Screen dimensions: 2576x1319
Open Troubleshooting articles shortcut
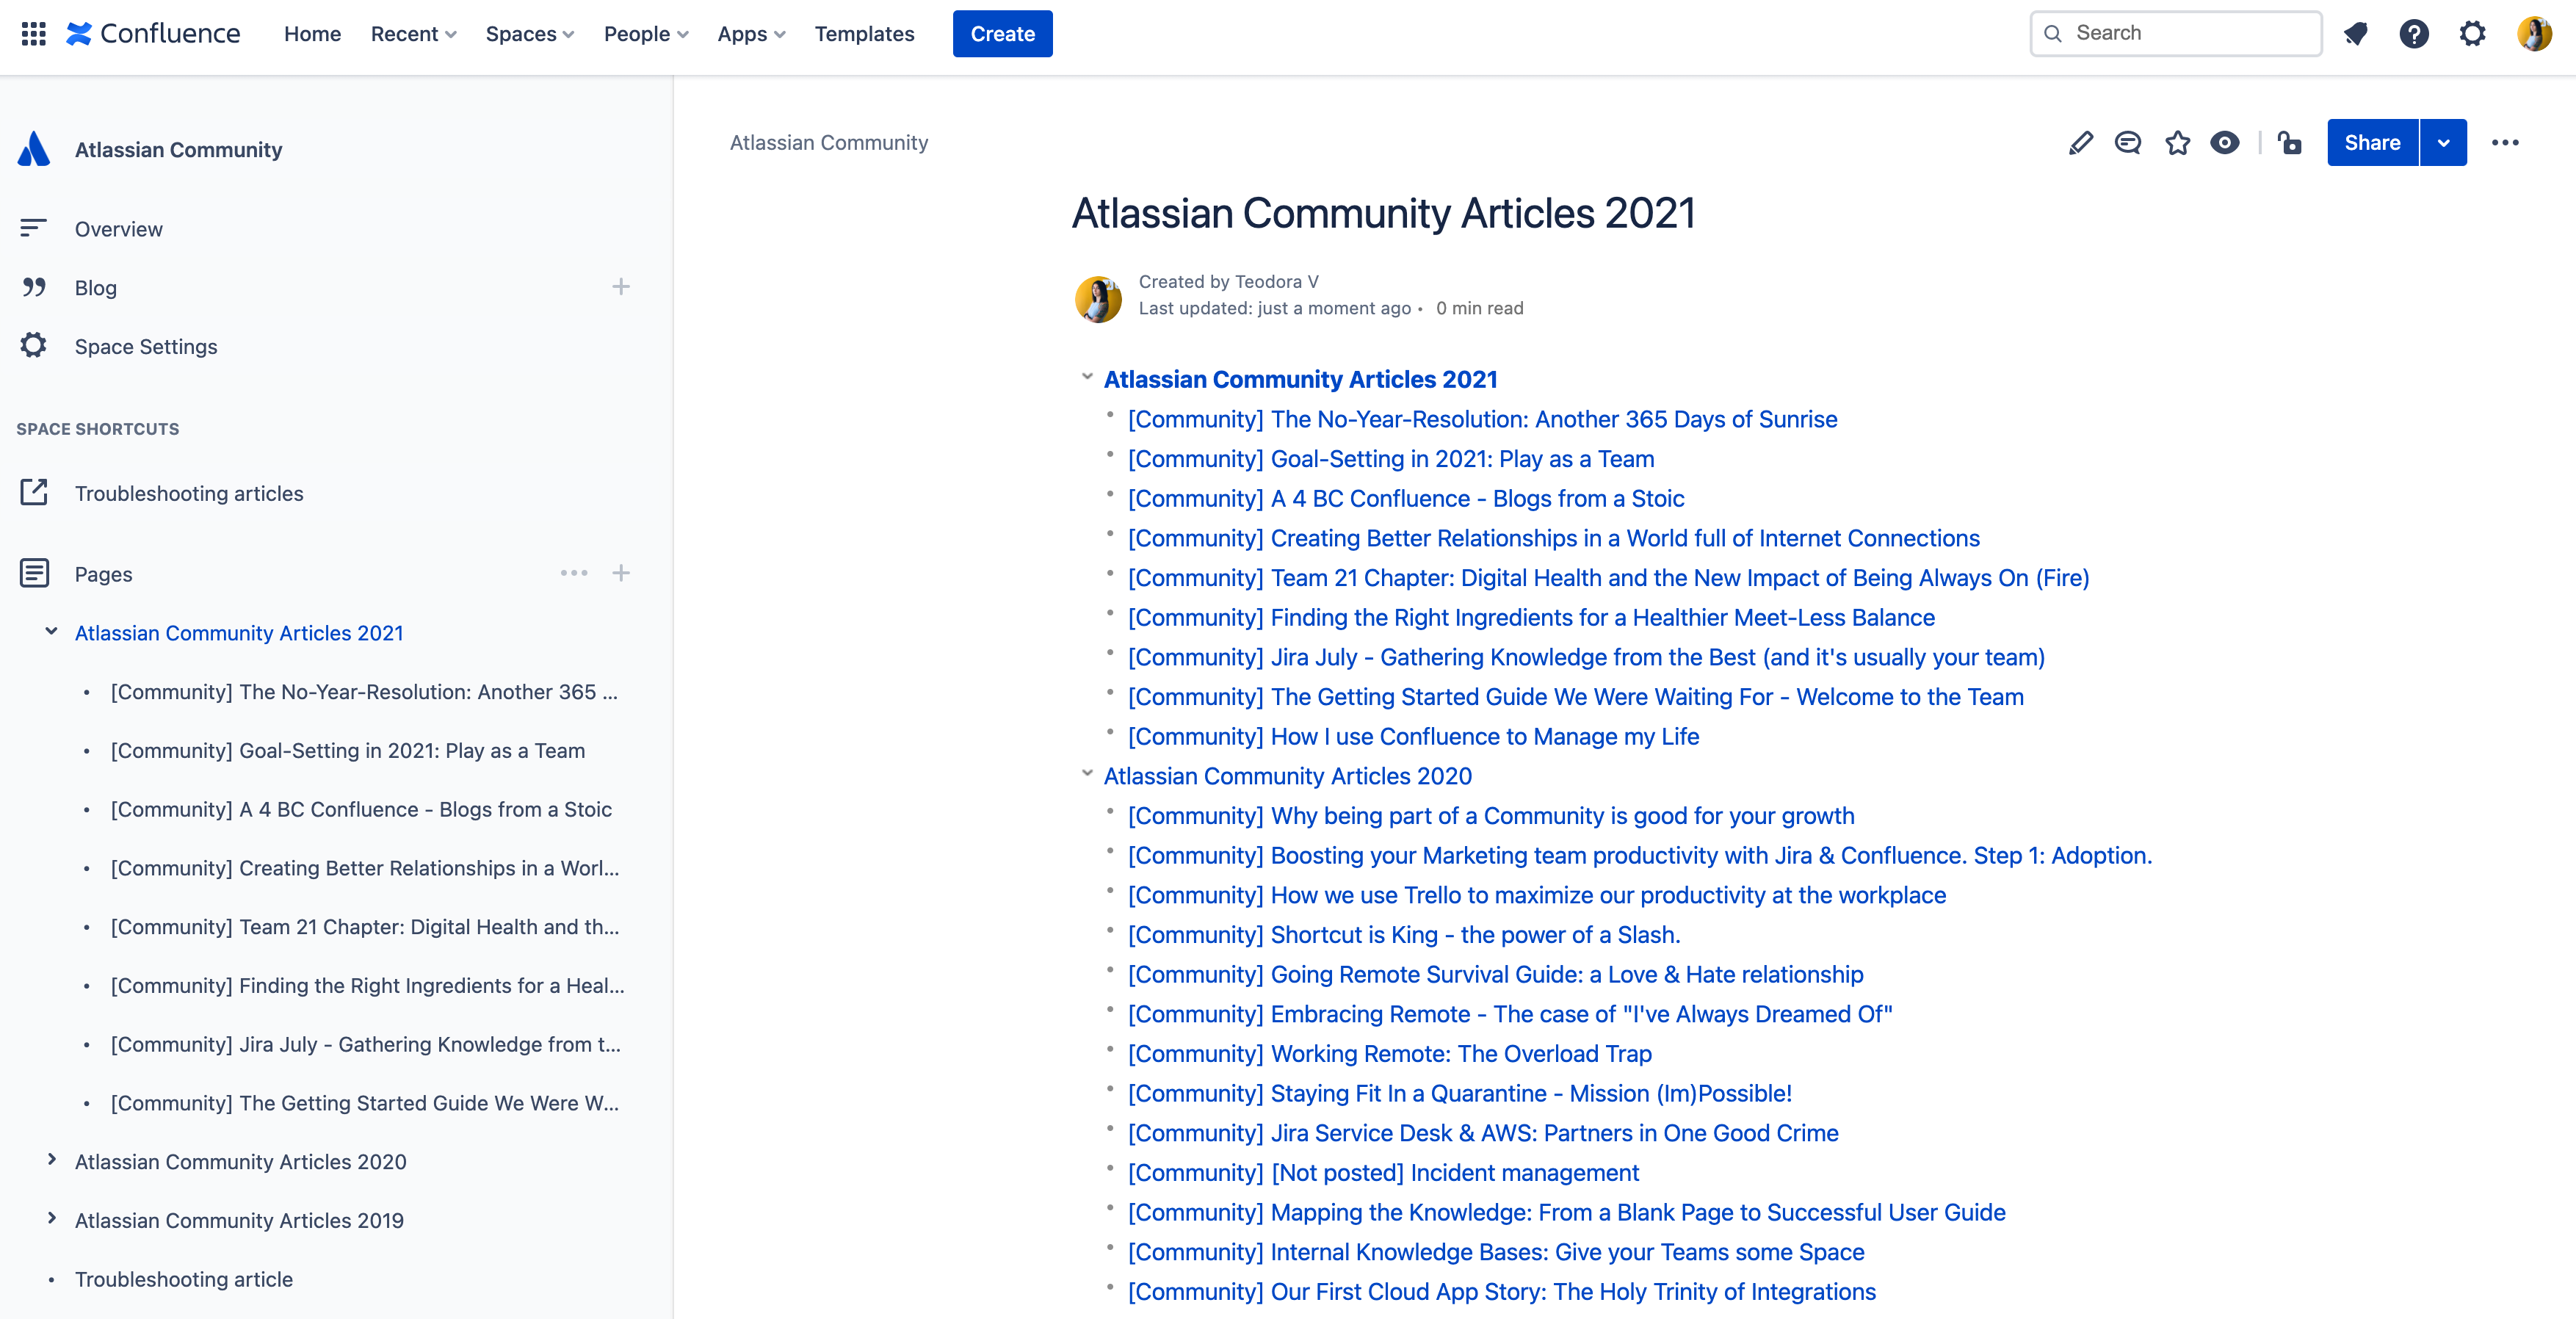(188, 493)
